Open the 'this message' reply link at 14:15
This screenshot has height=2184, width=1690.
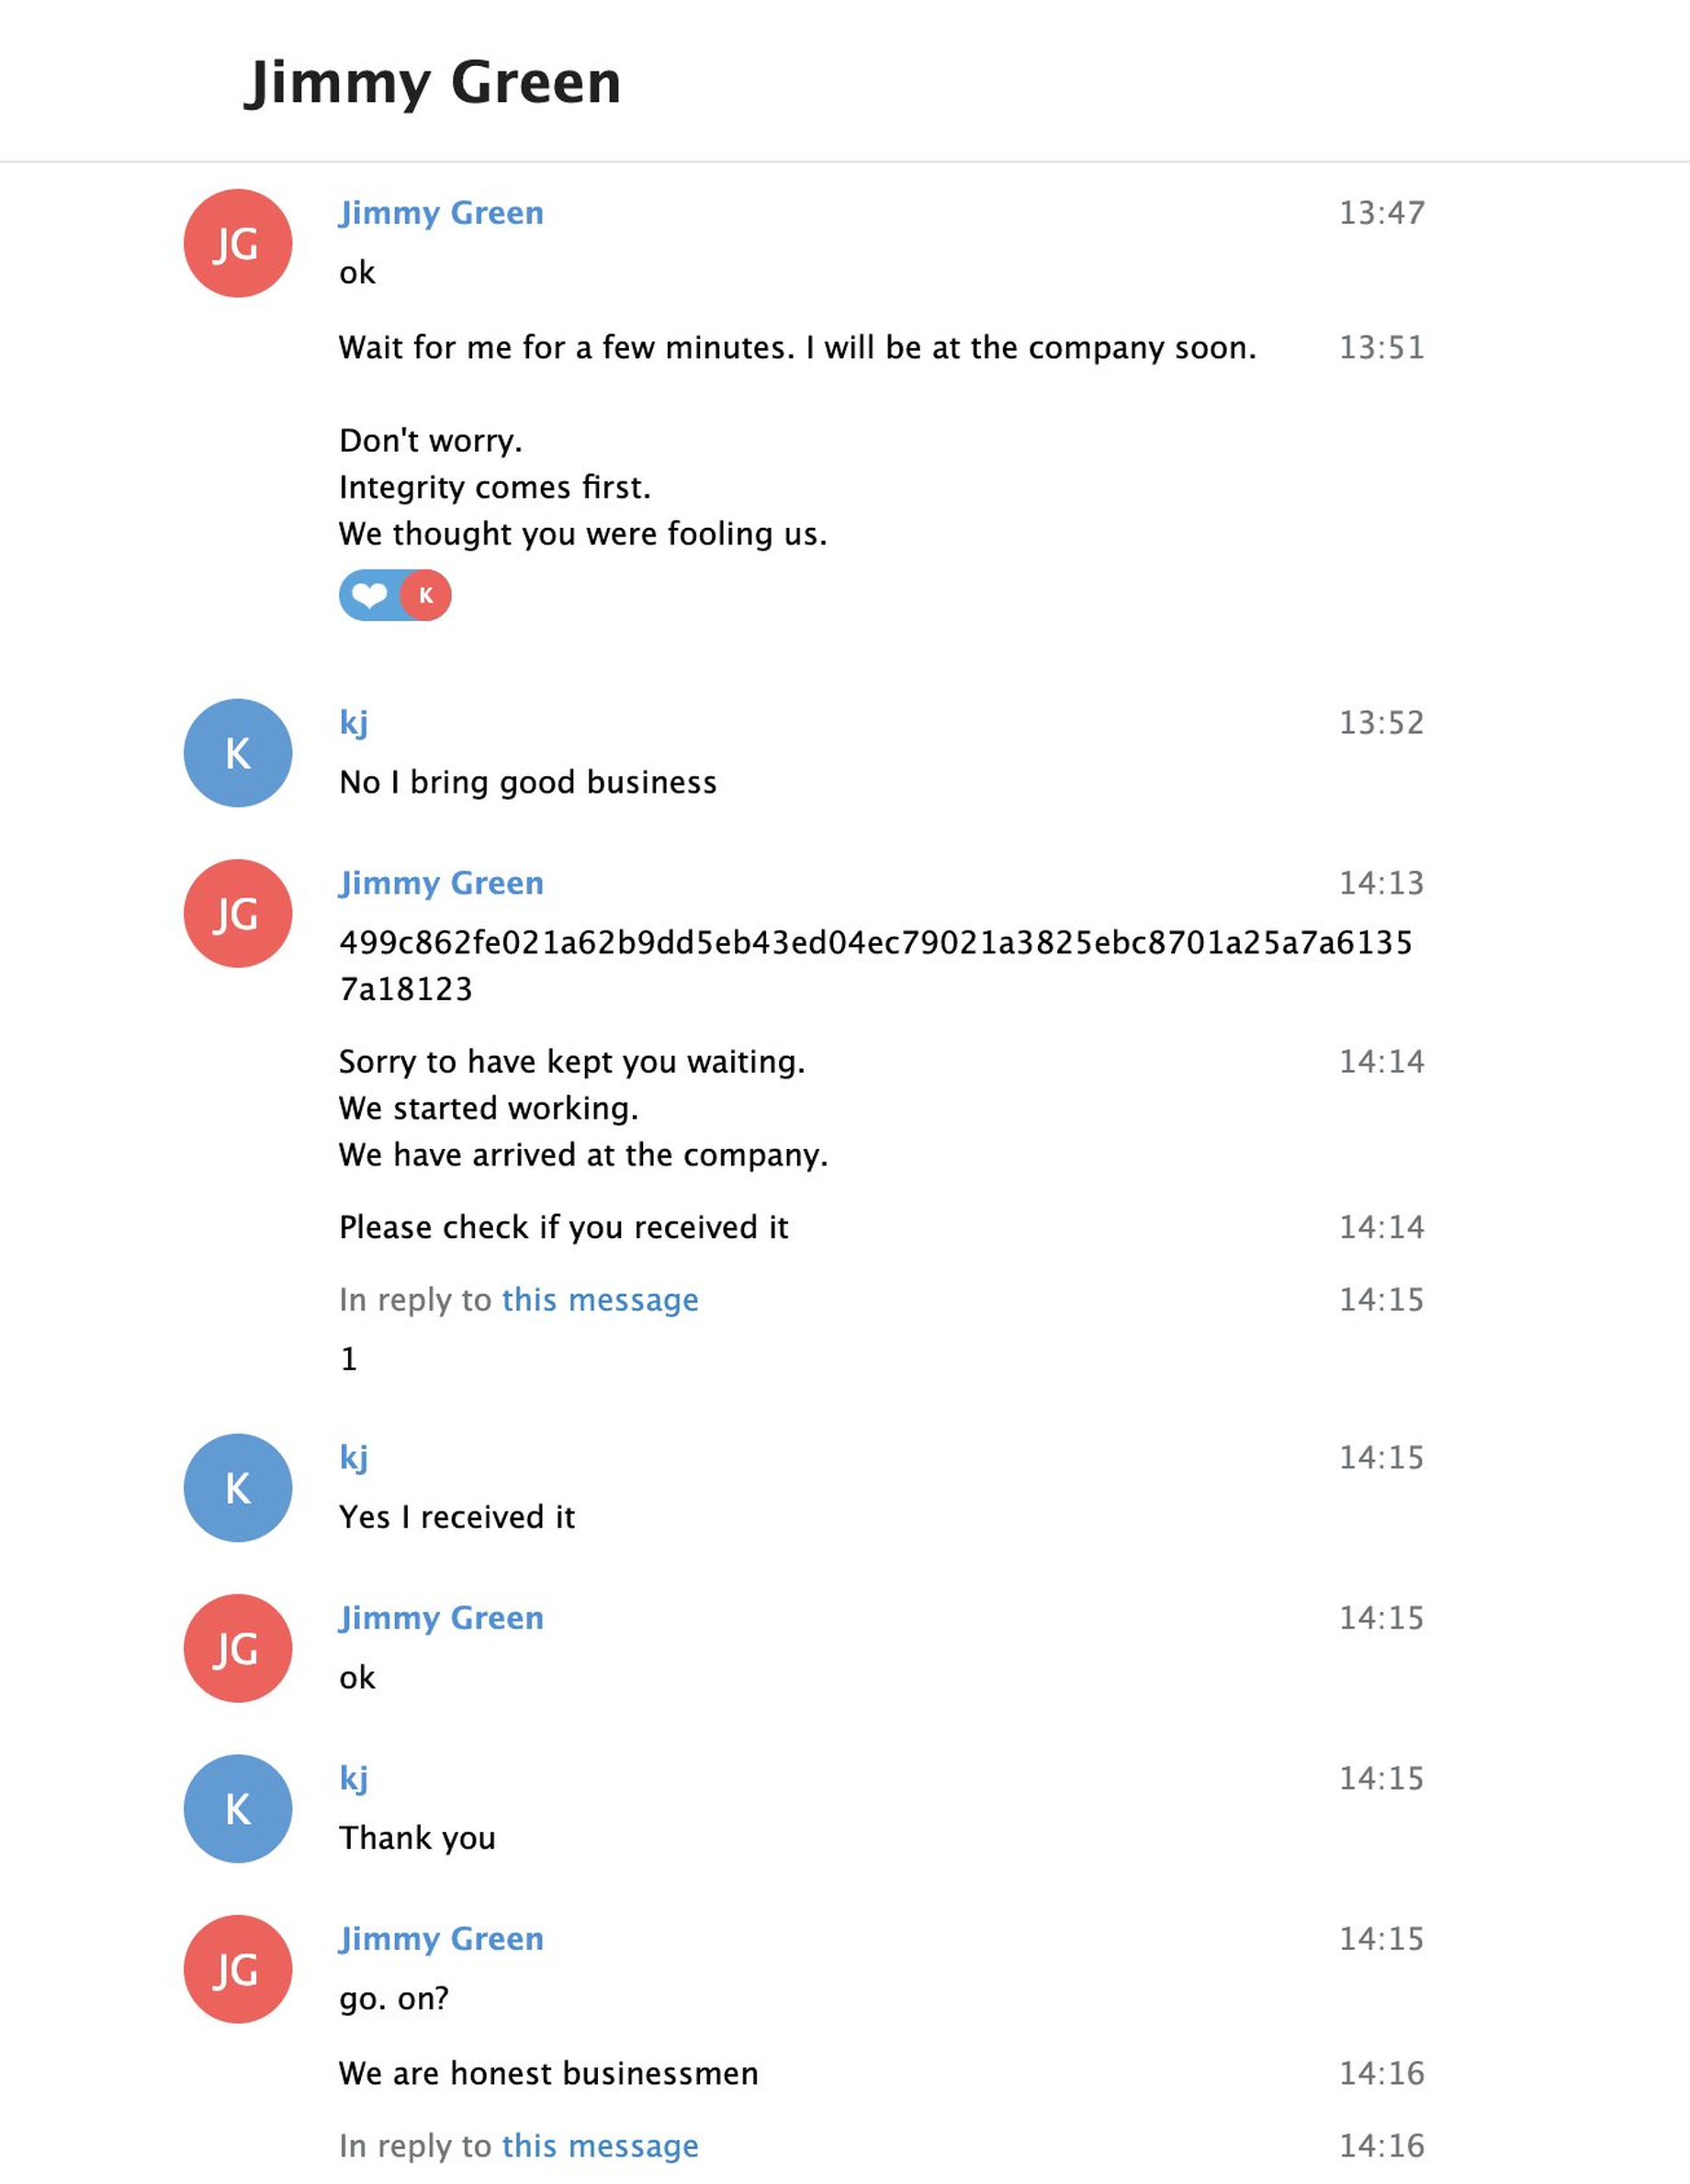(x=600, y=1299)
